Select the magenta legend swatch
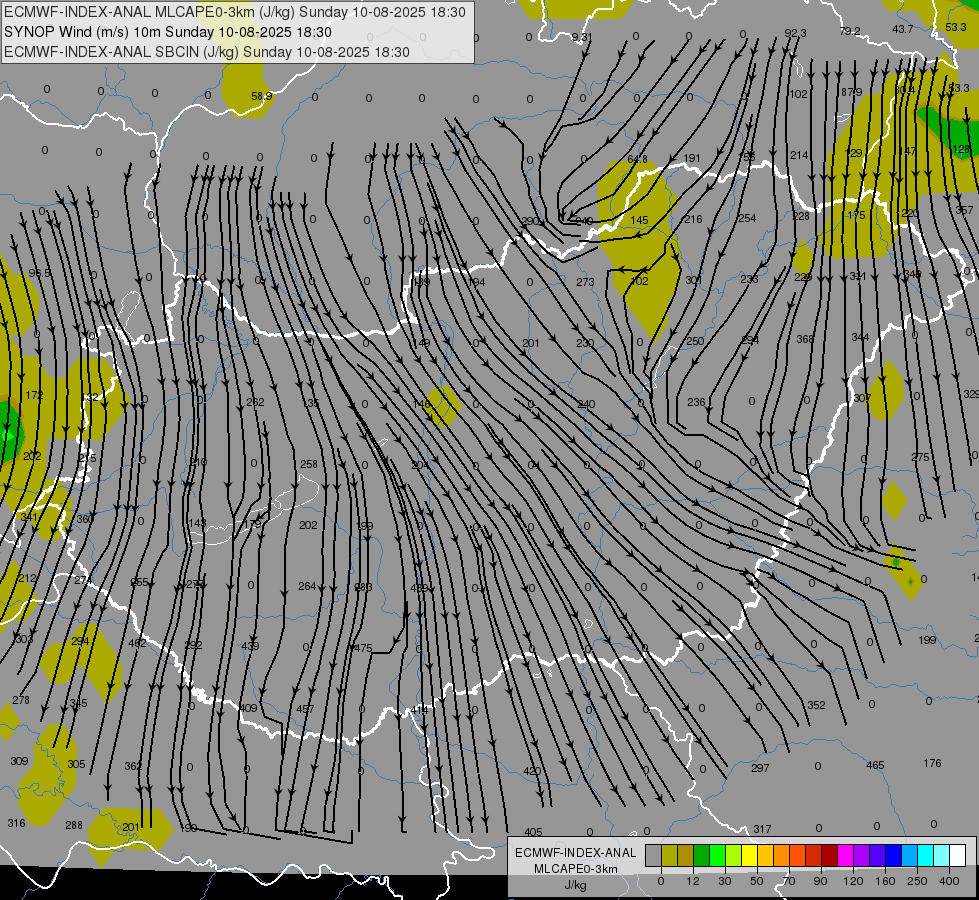The height and width of the screenshot is (900, 979). [845, 856]
